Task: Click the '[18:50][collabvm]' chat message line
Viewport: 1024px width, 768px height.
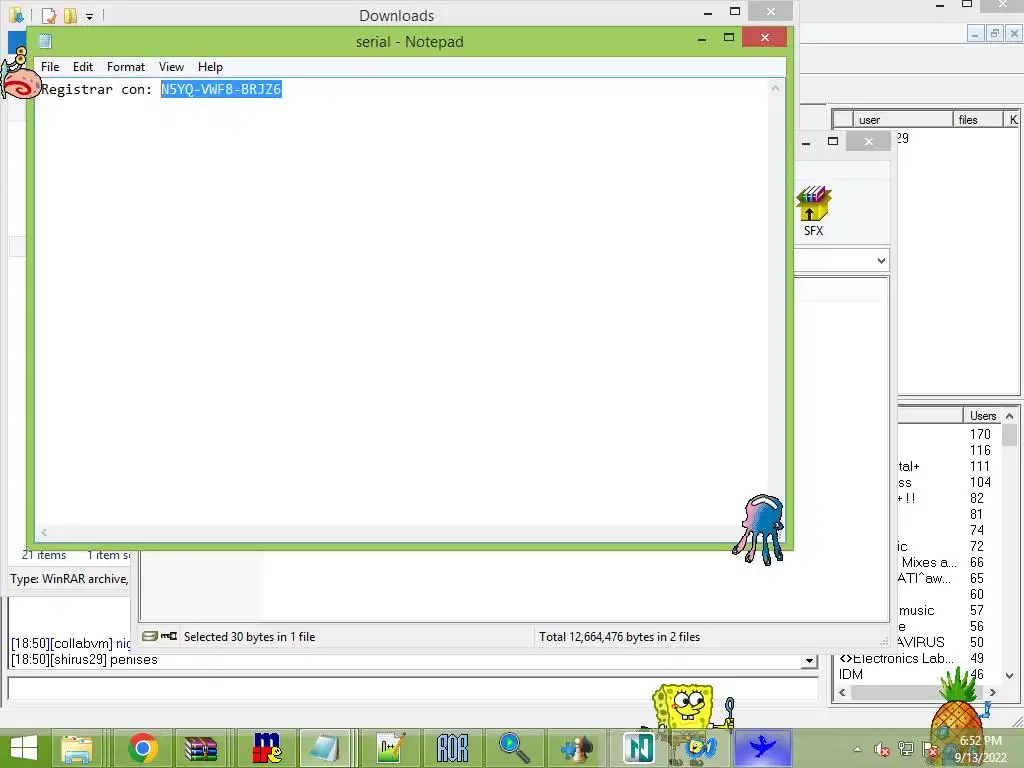Action: click(71, 643)
